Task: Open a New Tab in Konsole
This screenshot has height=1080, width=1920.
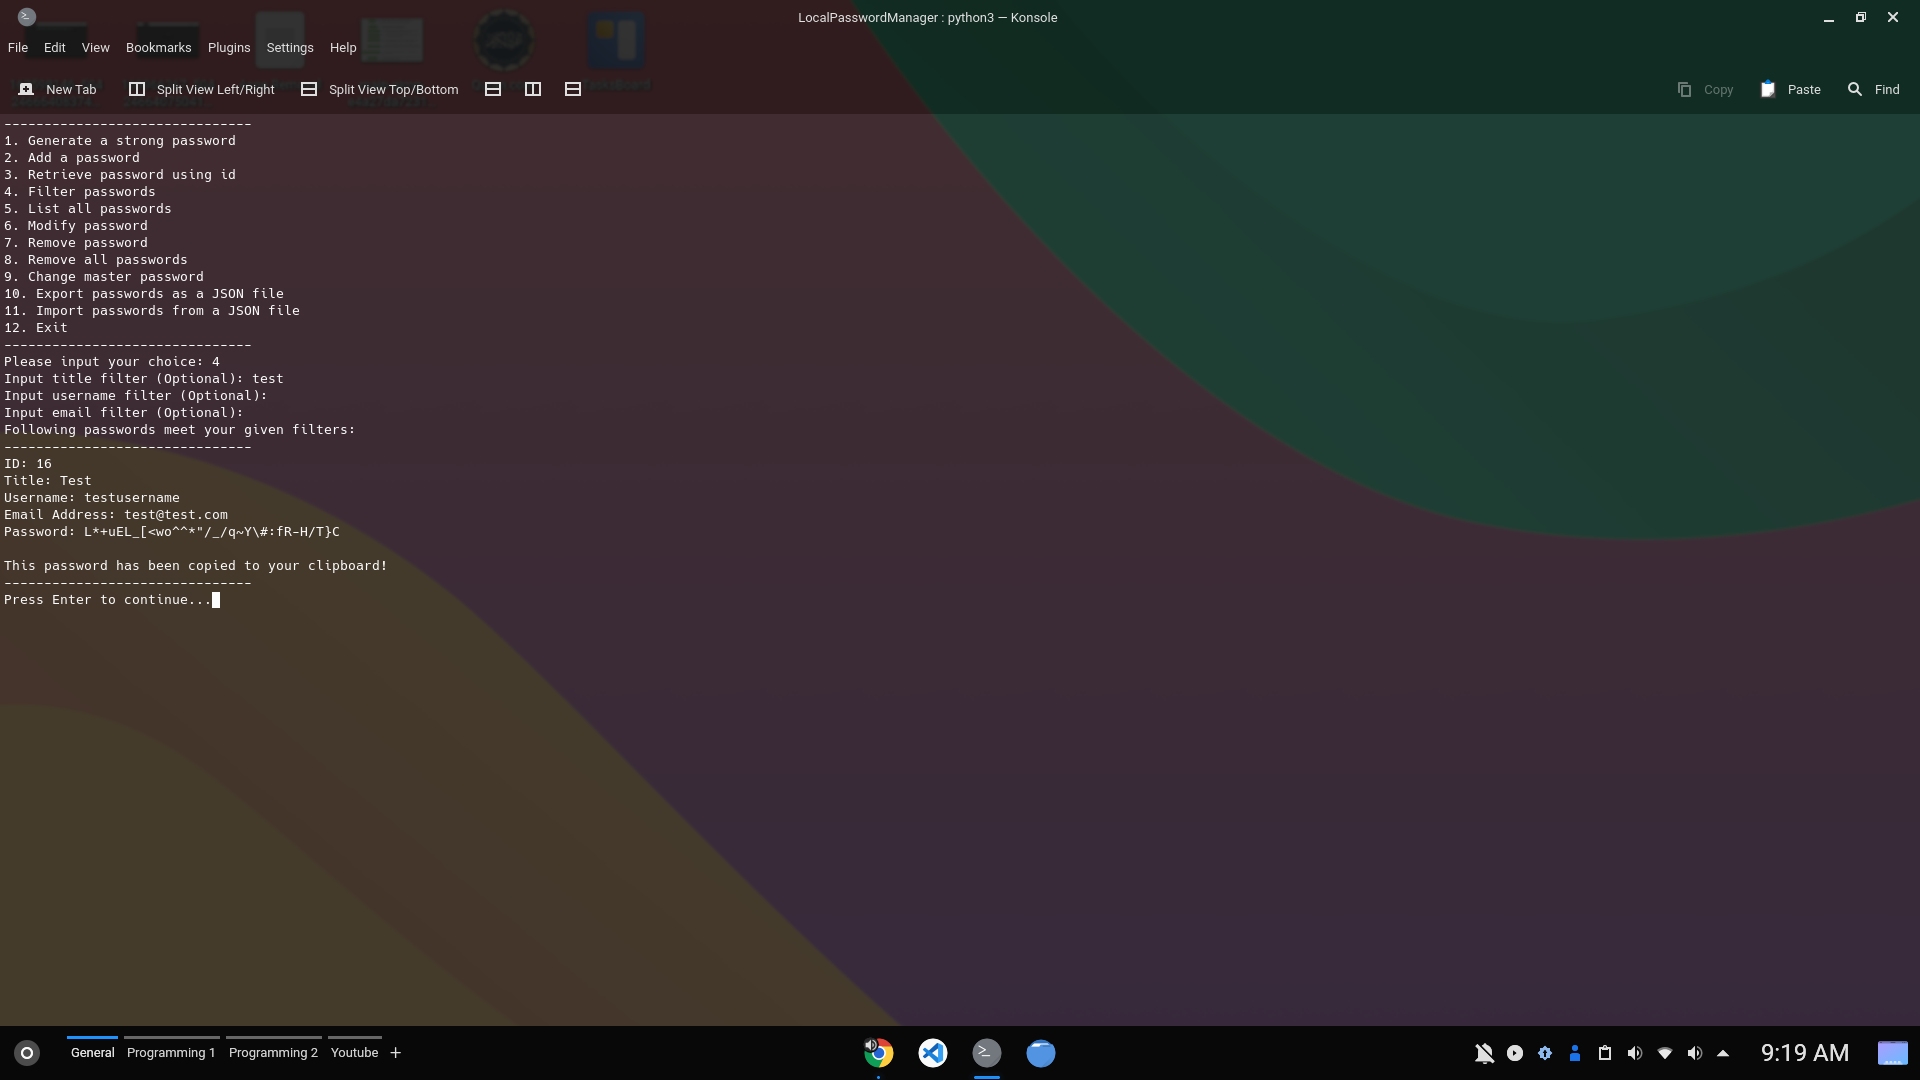Action: pos(58,89)
